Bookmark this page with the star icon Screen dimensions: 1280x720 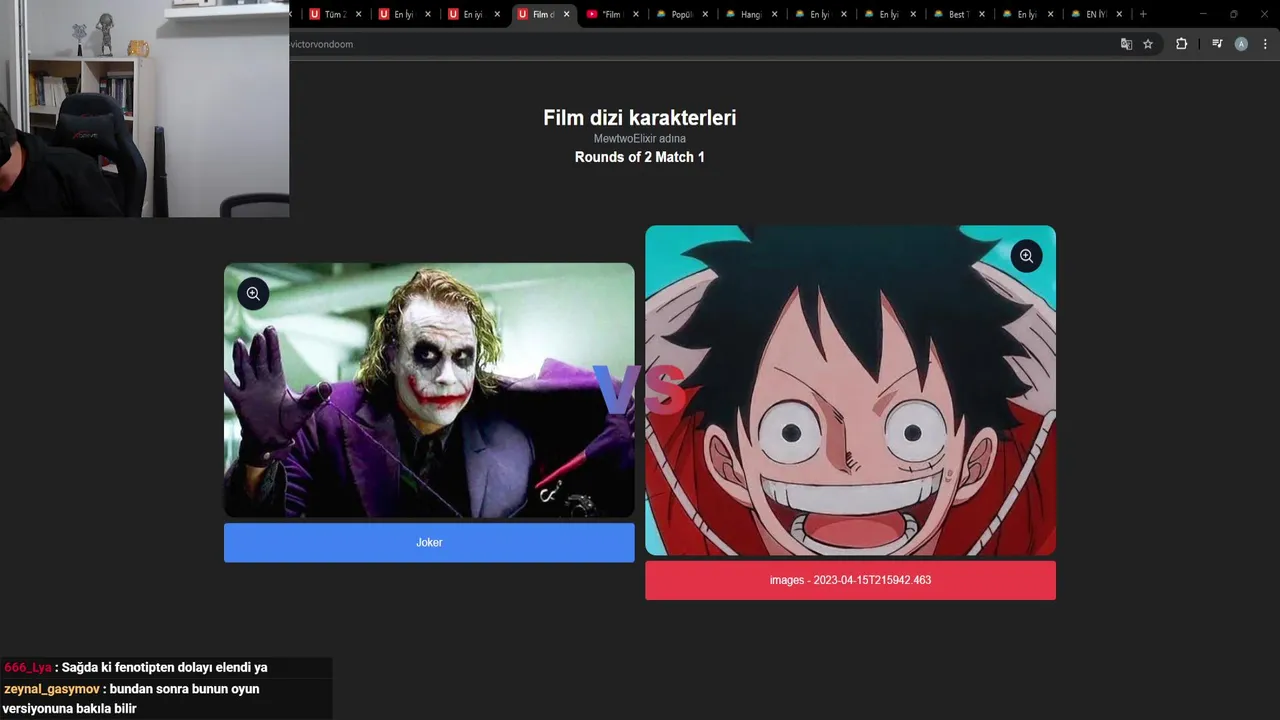pos(1148,44)
